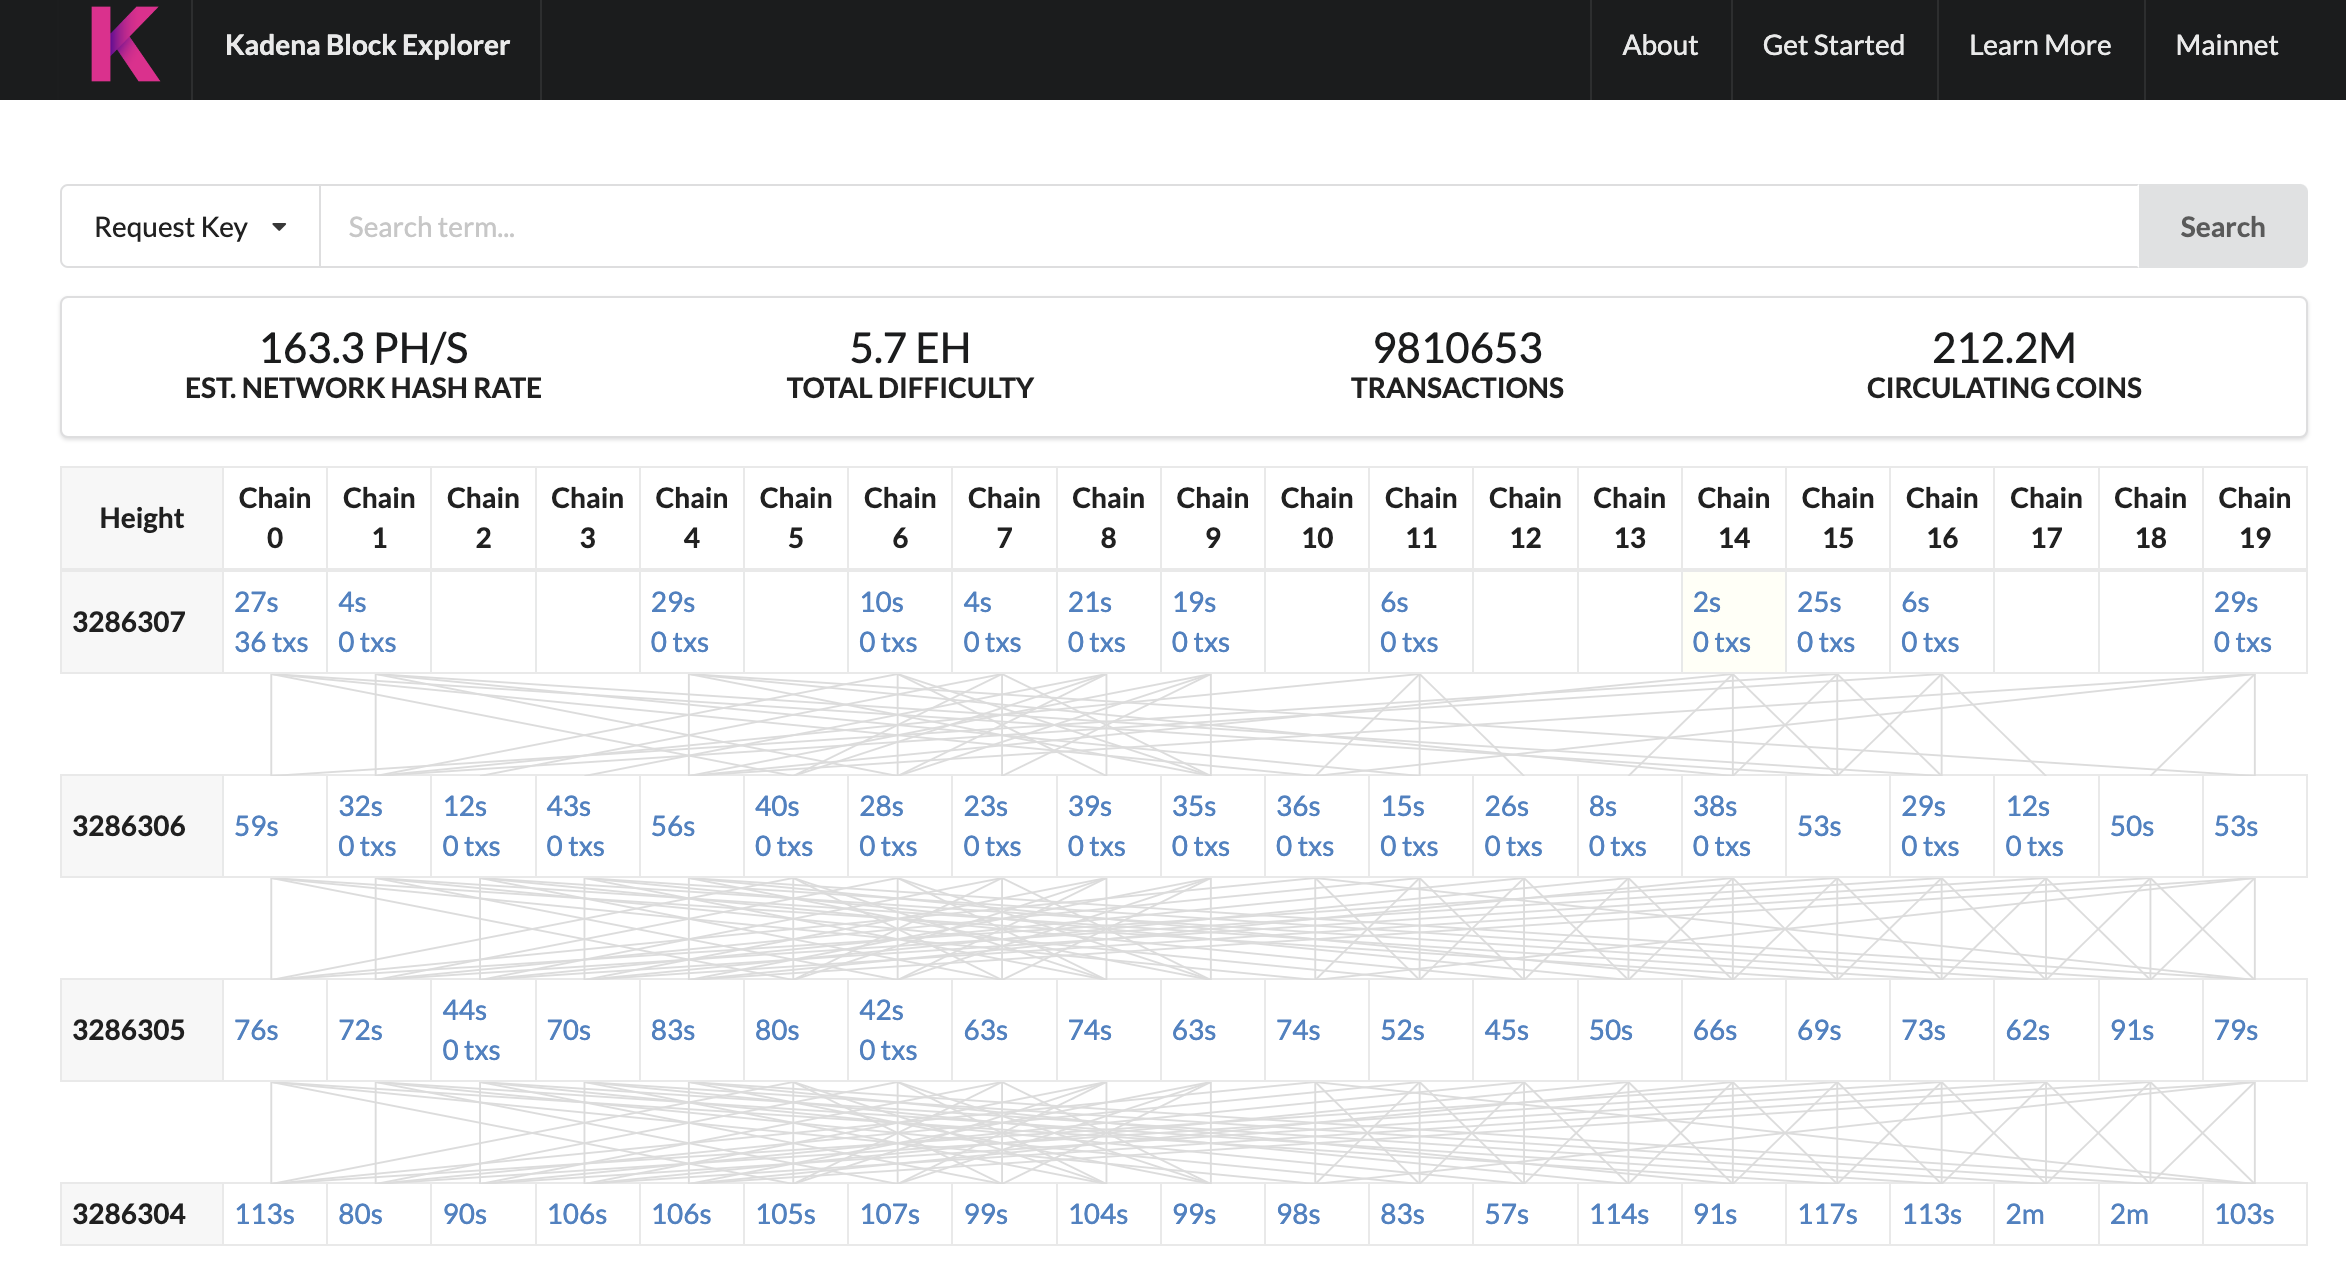Click the dropdown arrow next to Request Key
The height and width of the screenshot is (1280, 2346).
pos(279,227)
